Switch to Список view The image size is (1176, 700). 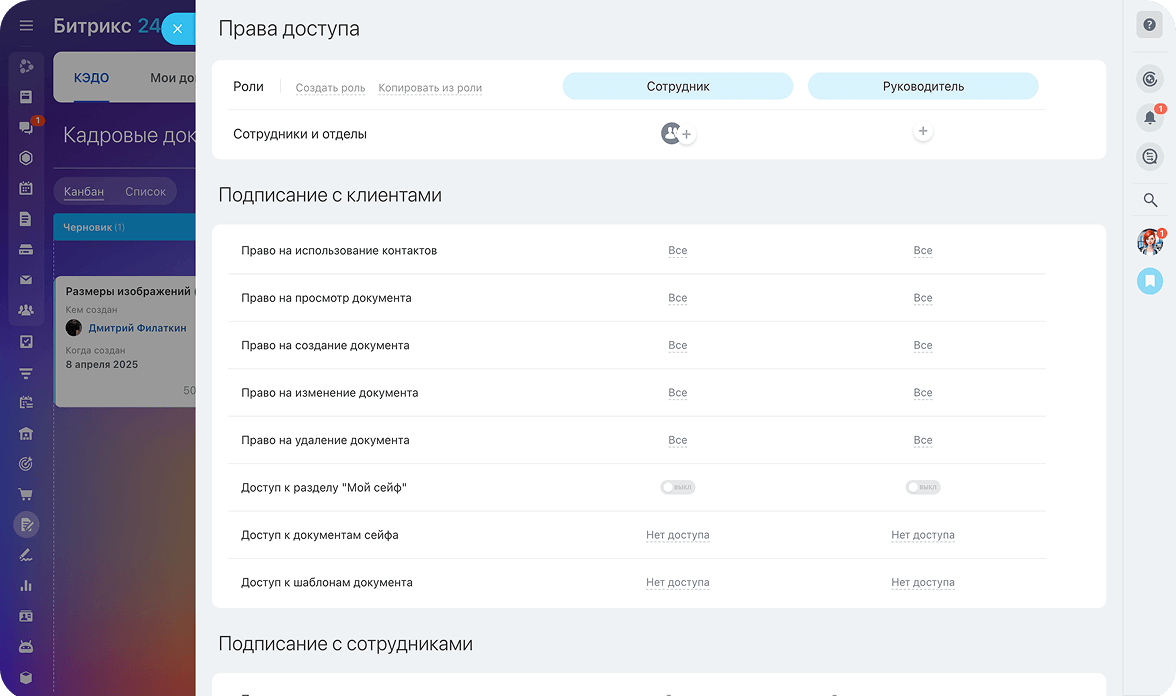[145, 191]
